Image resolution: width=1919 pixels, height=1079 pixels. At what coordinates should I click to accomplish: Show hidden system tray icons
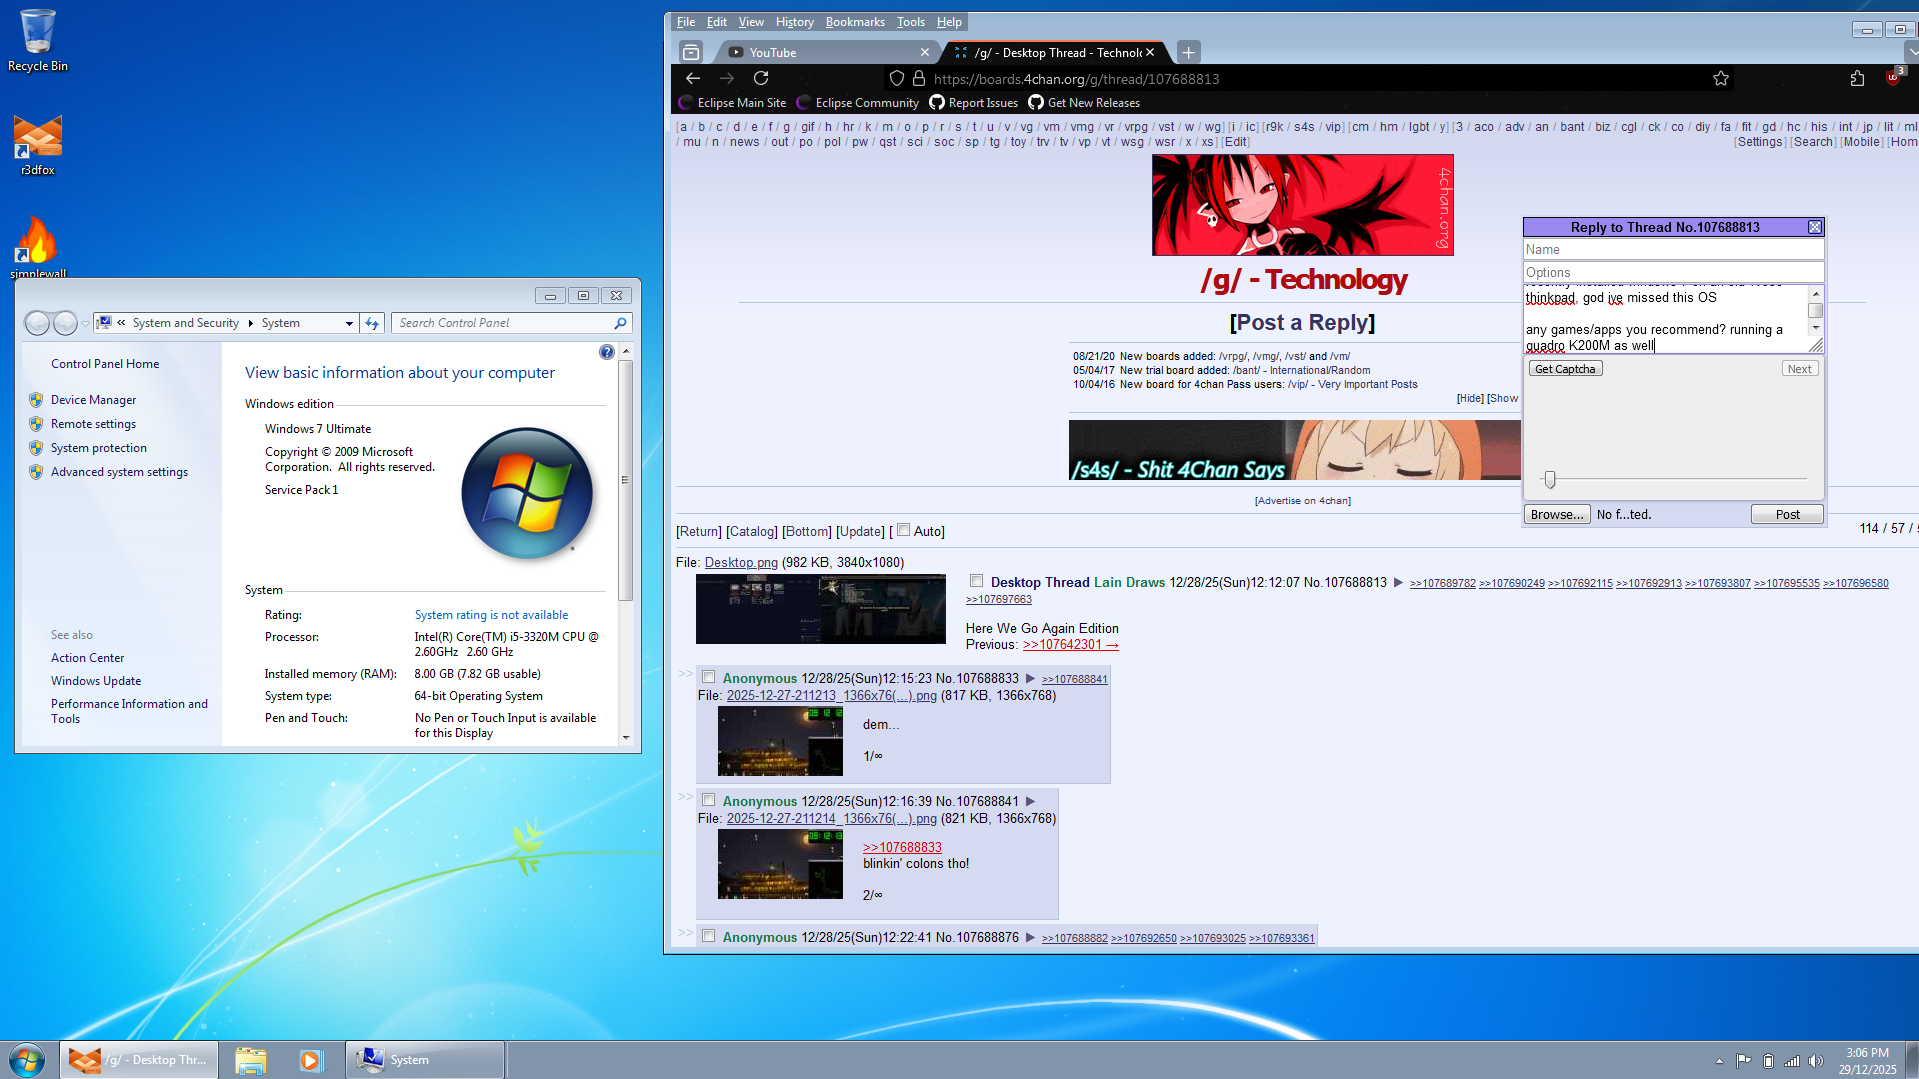(x=1719, y=1061)
